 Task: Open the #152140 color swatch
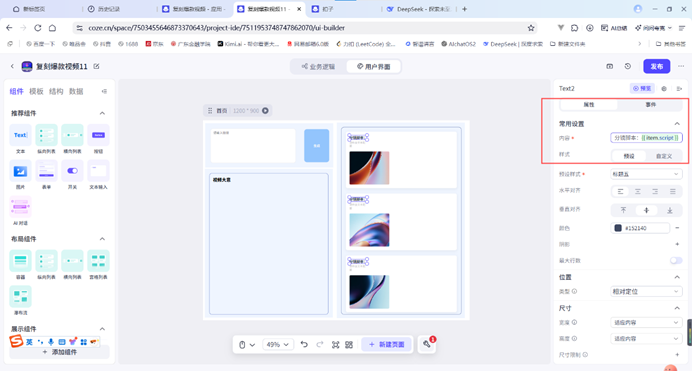[618, 228]
